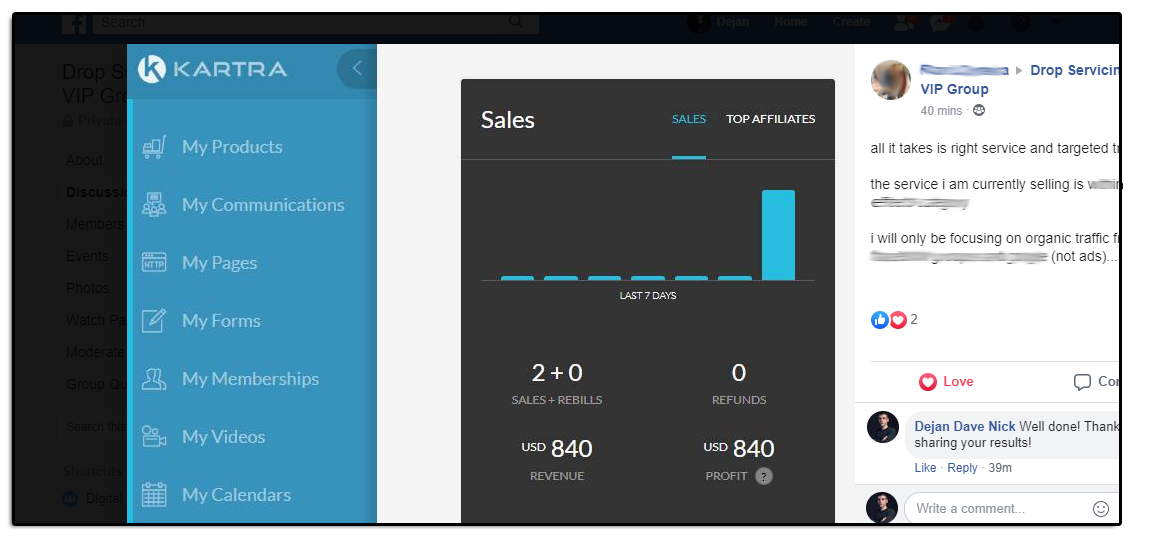1149x544 pixels.
Task: Click the My Forms pencil icon
Action: click(x=154, y=320)
